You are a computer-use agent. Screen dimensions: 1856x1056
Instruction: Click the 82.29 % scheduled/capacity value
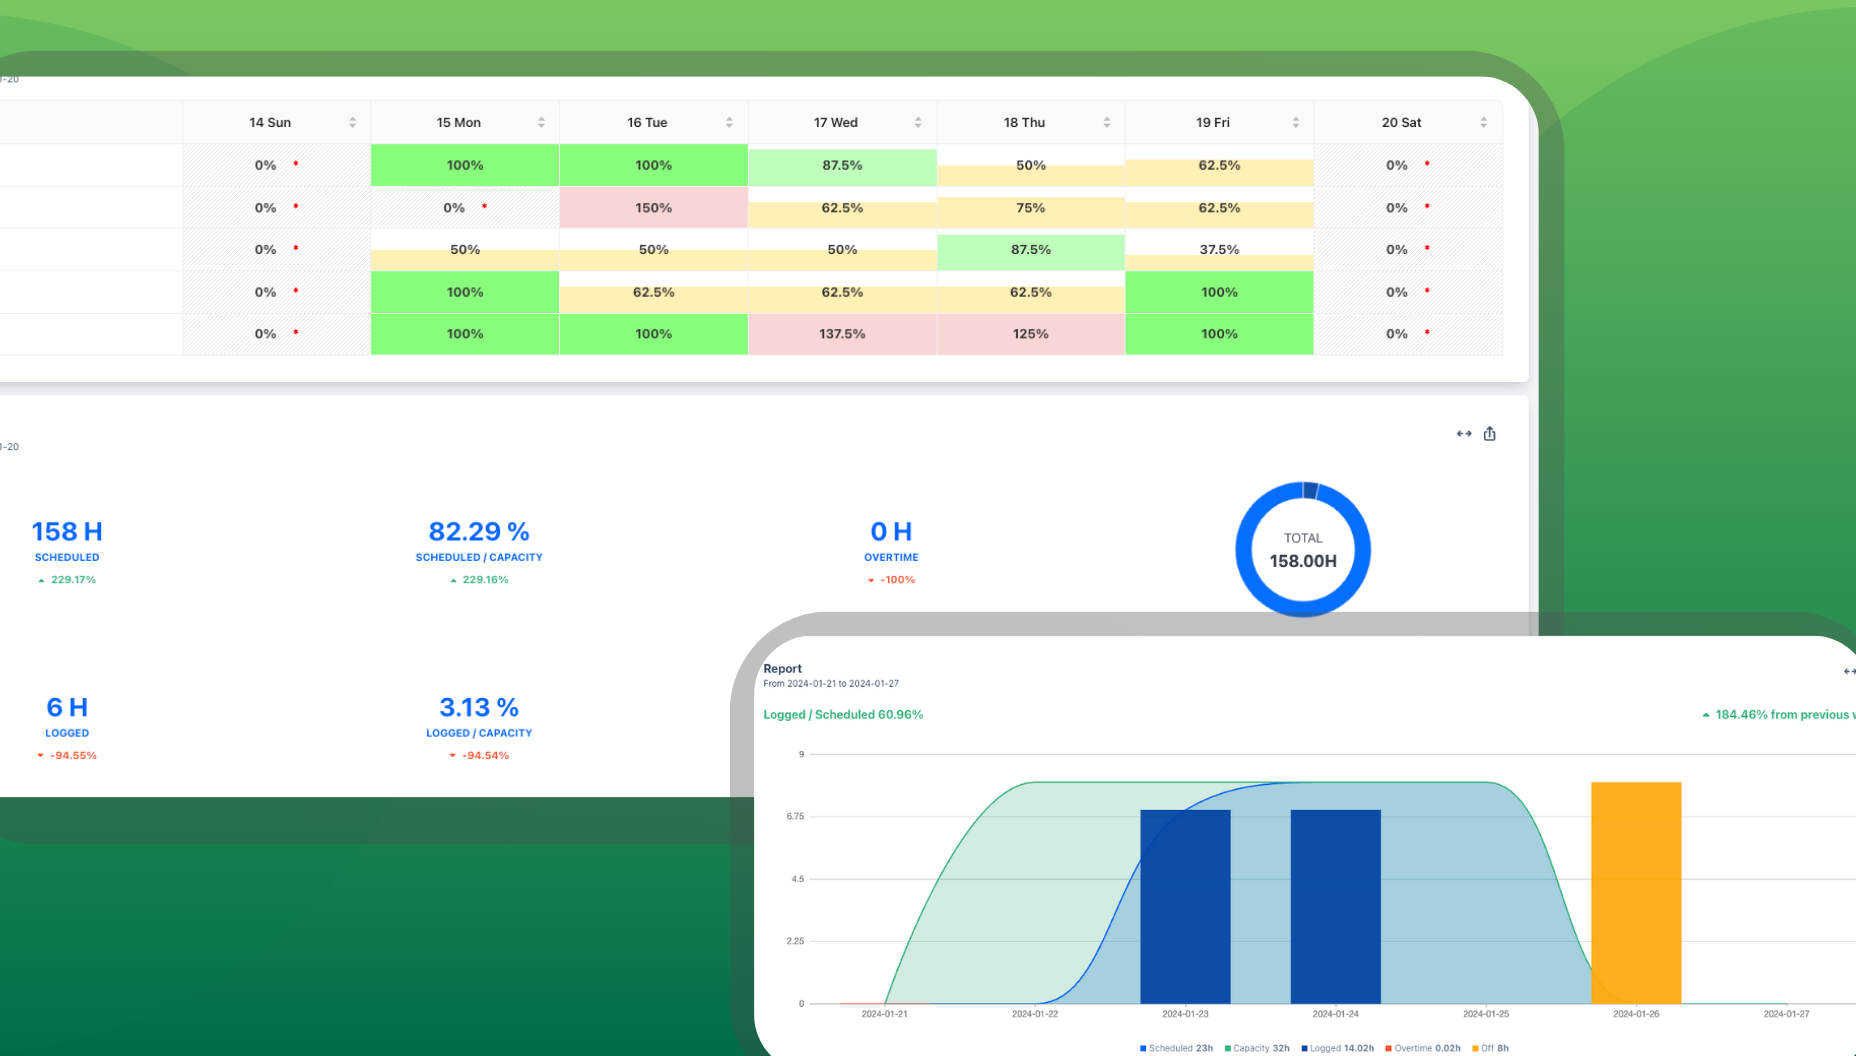click(x=479, y=531)
